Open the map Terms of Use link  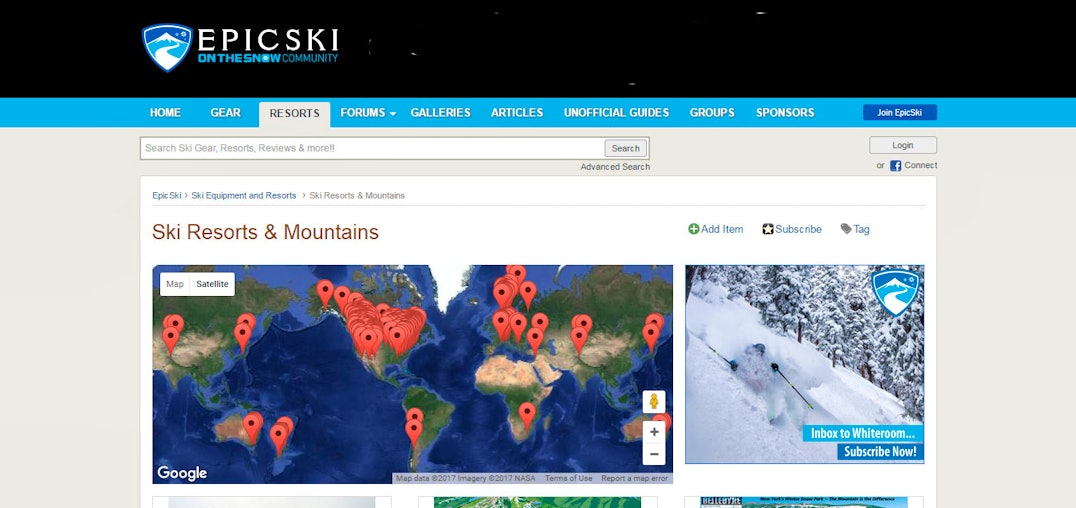coord(568,478)
